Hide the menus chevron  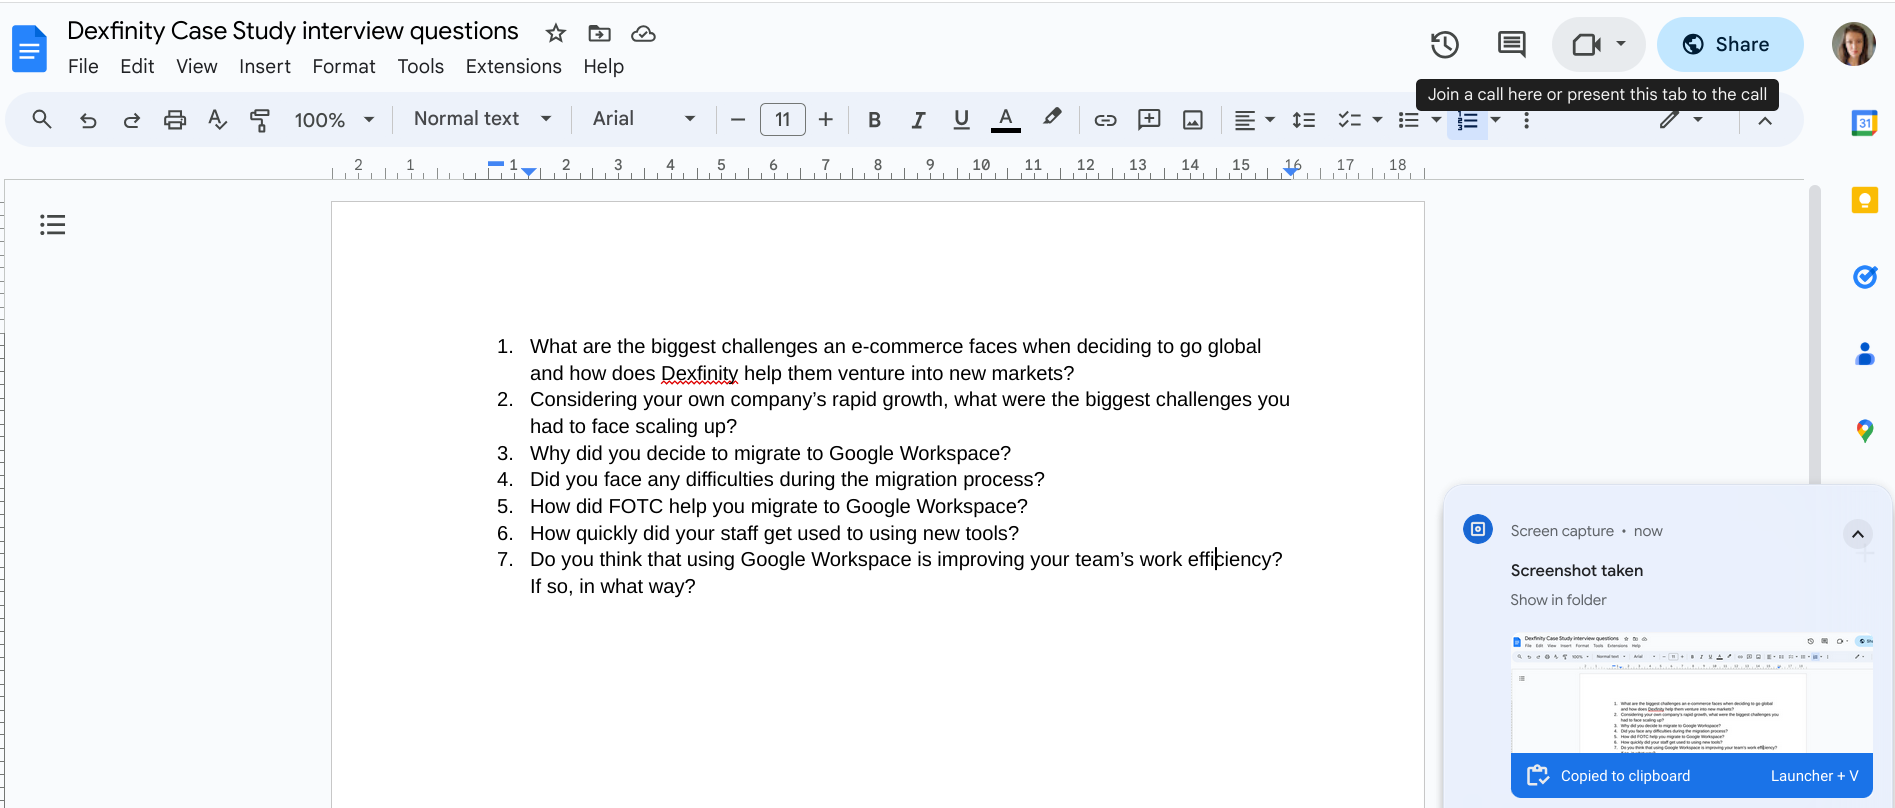1765,120
